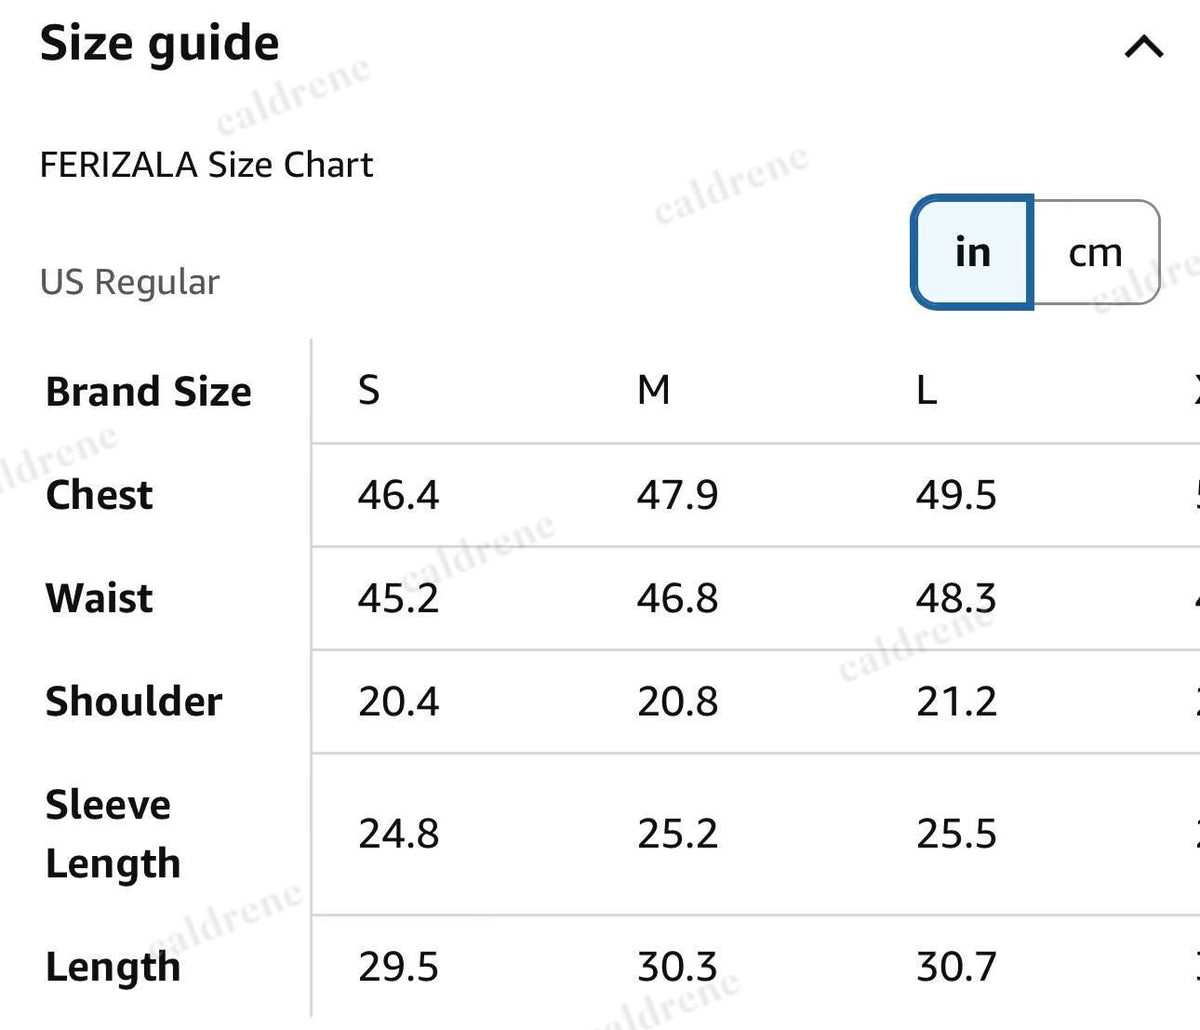Click the Size guide heading
Viewport: 1200px width, 1030px height.
click(x=159, y=44)
